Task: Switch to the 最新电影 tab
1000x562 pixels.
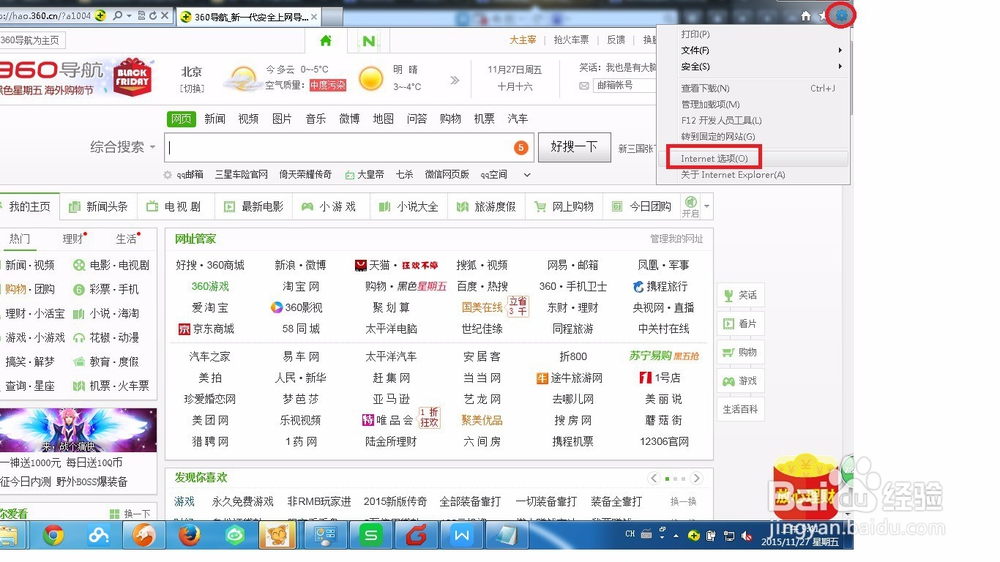Action: pos(254,207)
